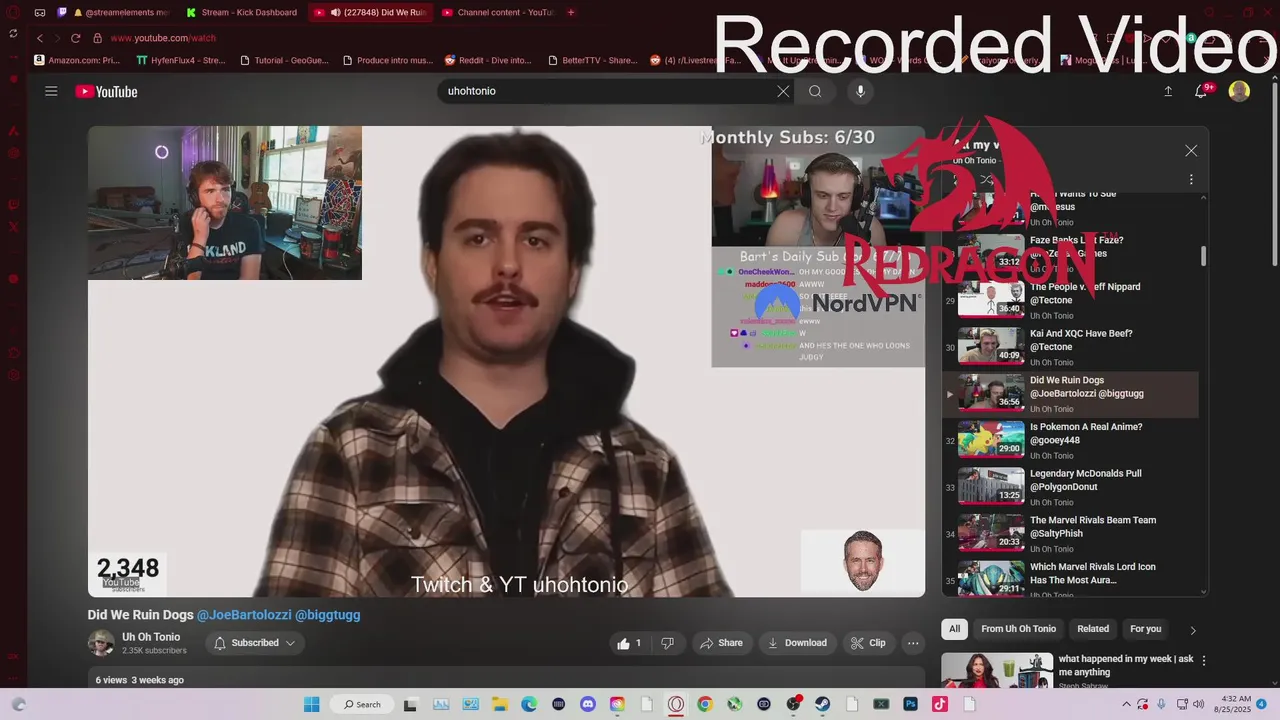Open the Tutorial - GeoGuessr bookmark

[285, 60]
